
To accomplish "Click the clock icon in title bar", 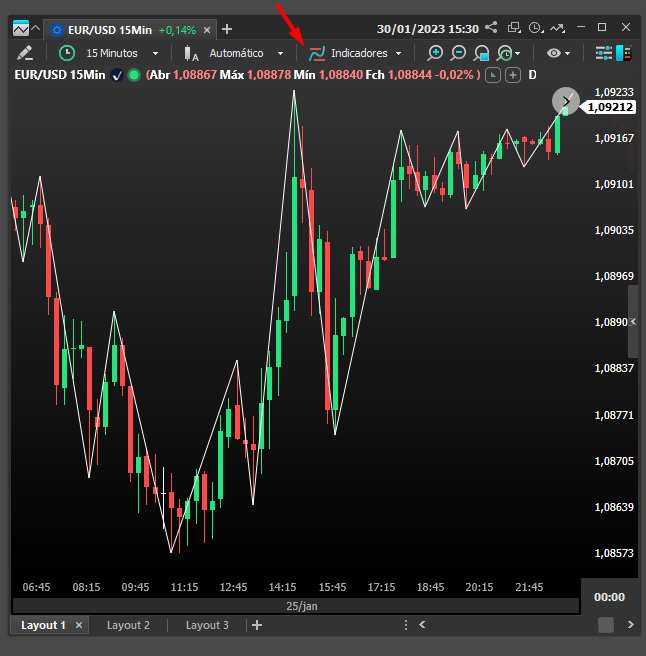I will (x=536, y=27).
